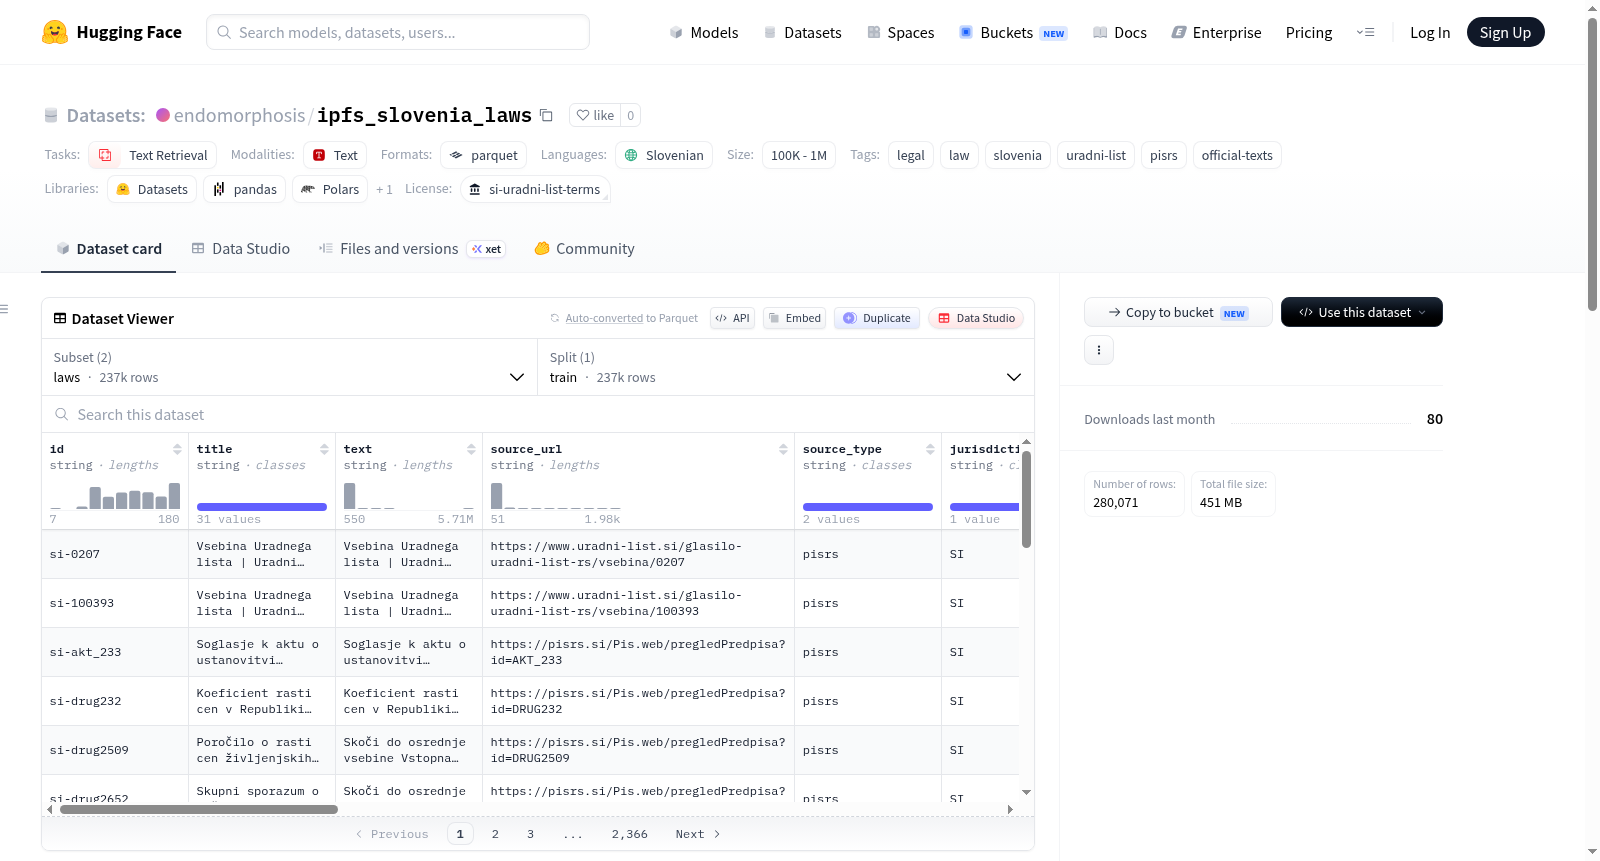Click the horizontal table scrollbar

point(199,809)
